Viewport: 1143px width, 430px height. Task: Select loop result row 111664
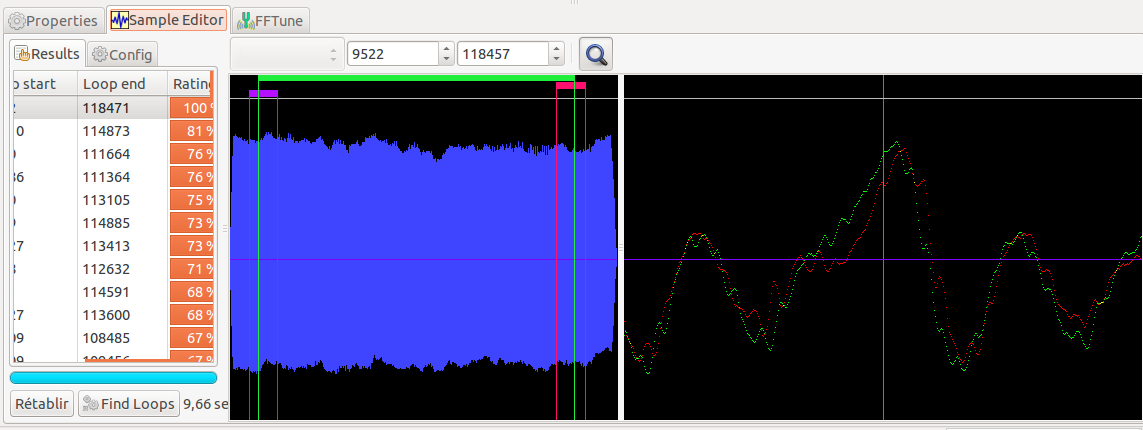pos(113,154)
